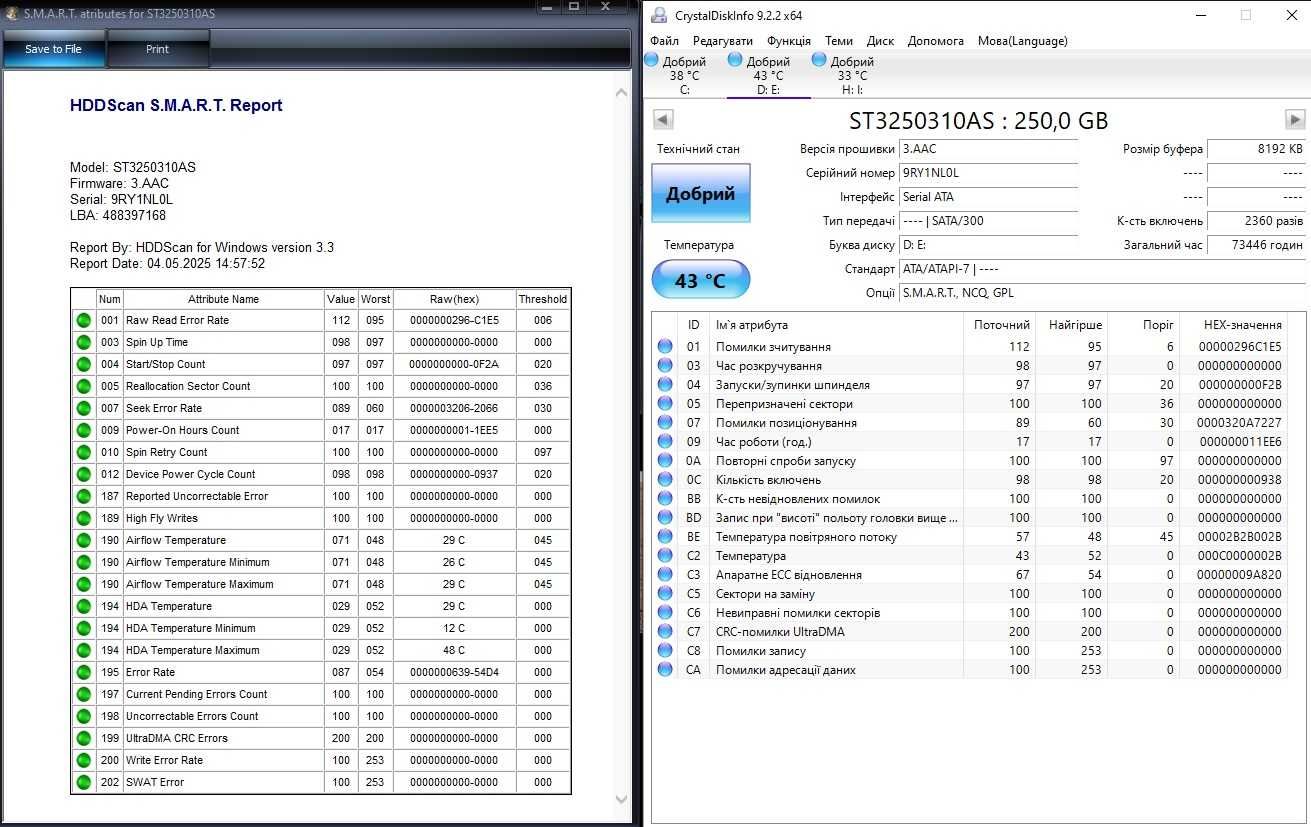Click the HEX-значення column header
Viewport: 1311px width, 827px height.
[x=1234, y=325]
